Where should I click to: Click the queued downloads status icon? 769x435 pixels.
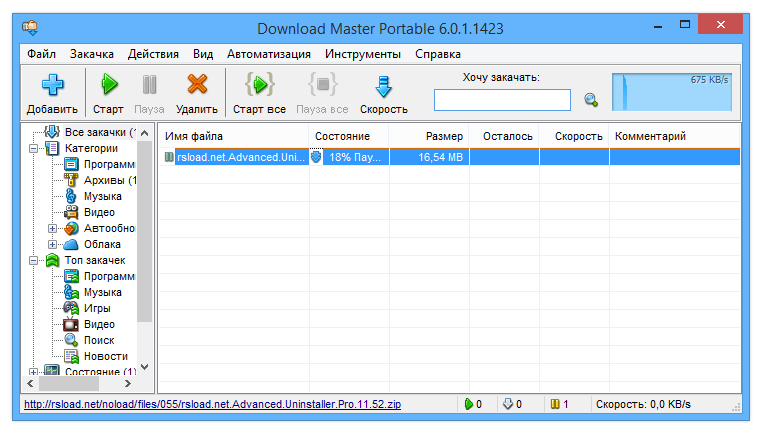click(508, 404)
